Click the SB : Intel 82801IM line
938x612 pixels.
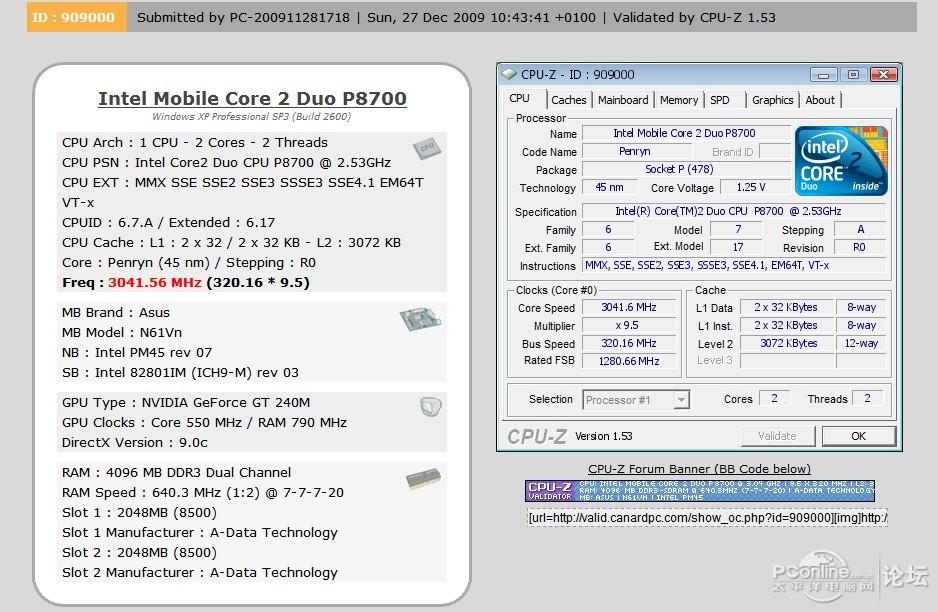coord(180,373)
